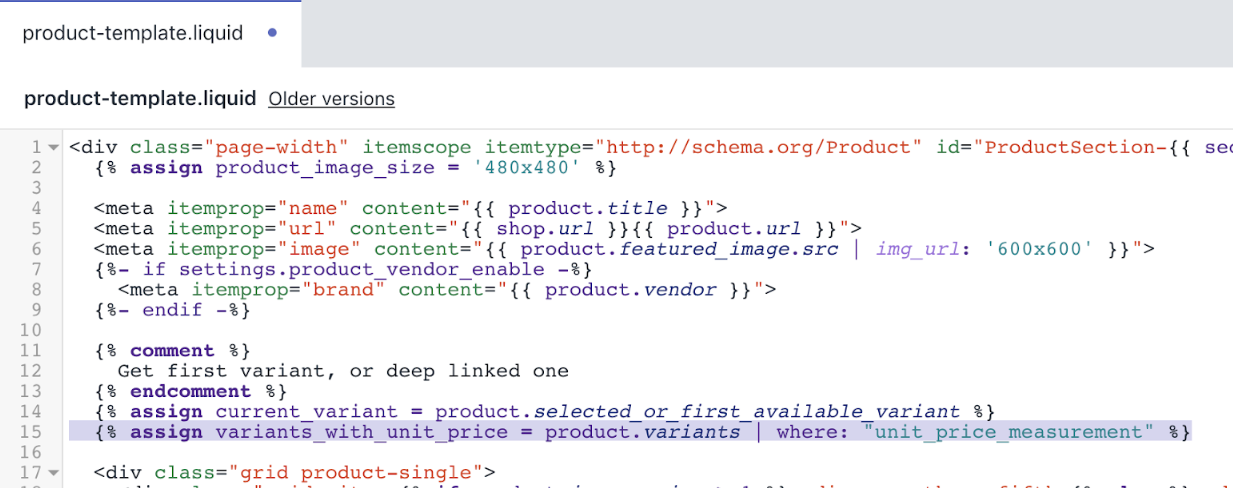Switch to the product-template.liquid tab
Image resolution: width=1233 pixels, height=488 pixels.
coord(132,33)
